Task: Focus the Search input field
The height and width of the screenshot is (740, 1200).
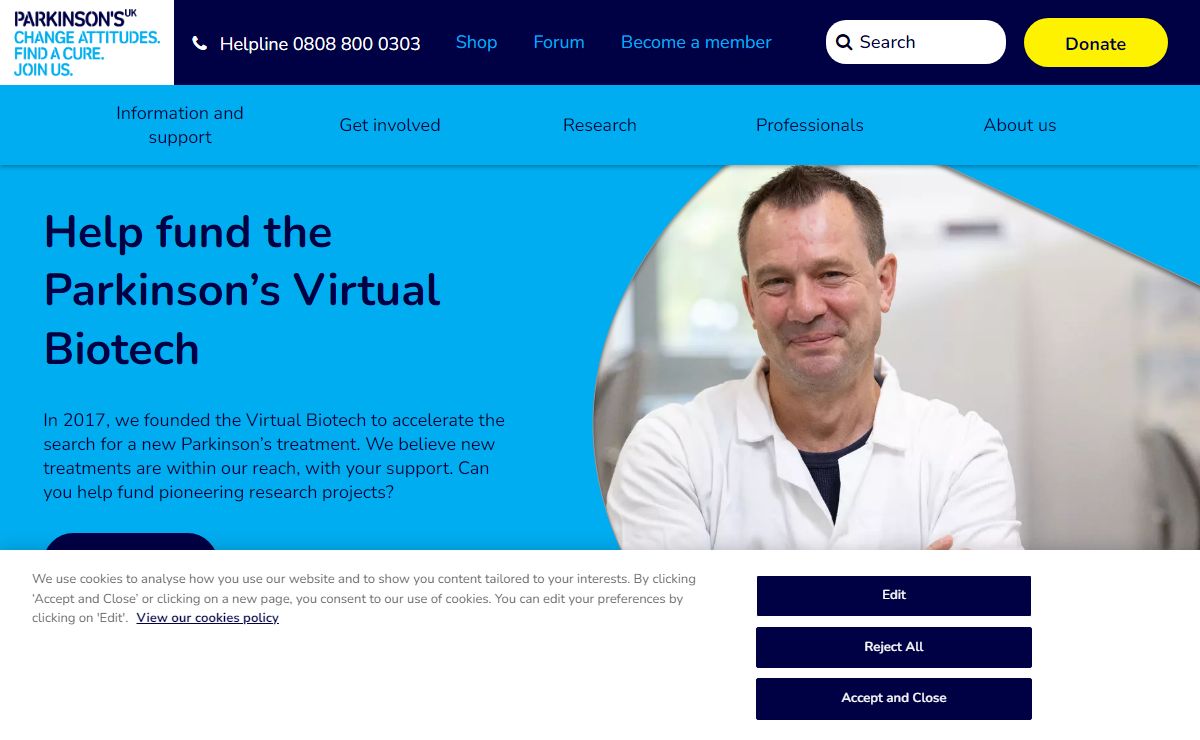Action: tap(916, 42)
